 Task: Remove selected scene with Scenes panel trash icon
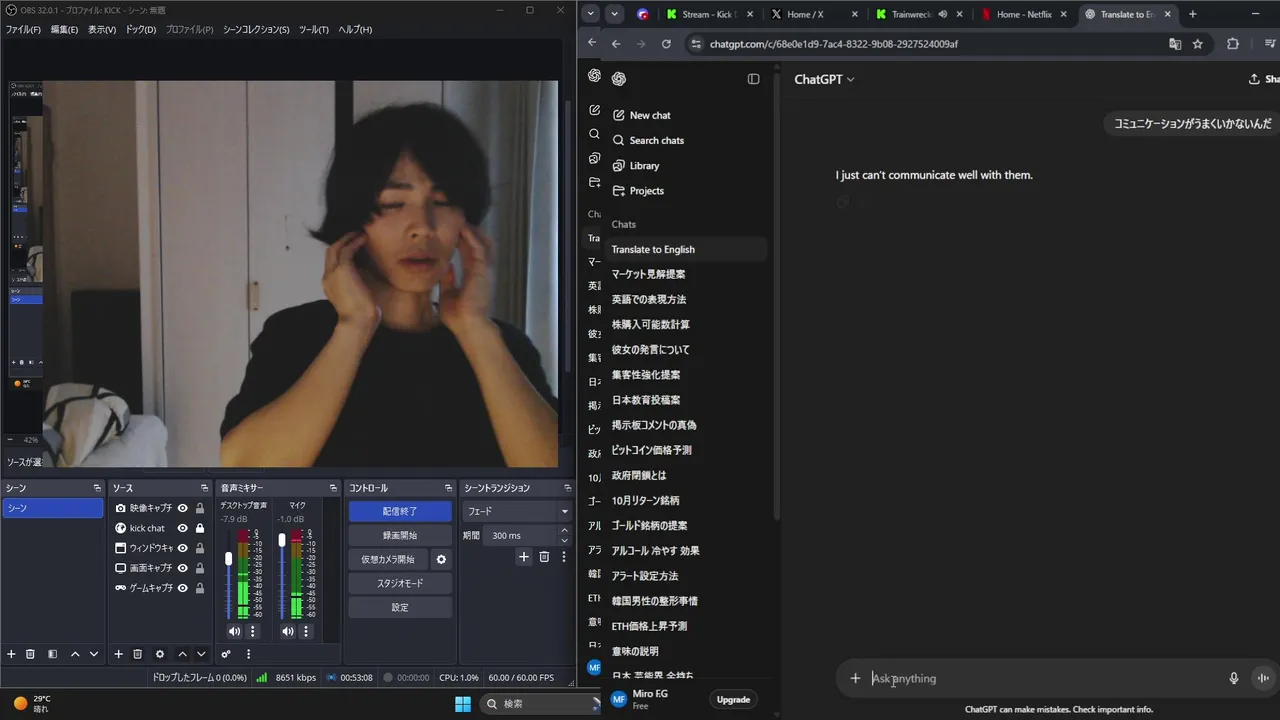(x=30, y=654)
